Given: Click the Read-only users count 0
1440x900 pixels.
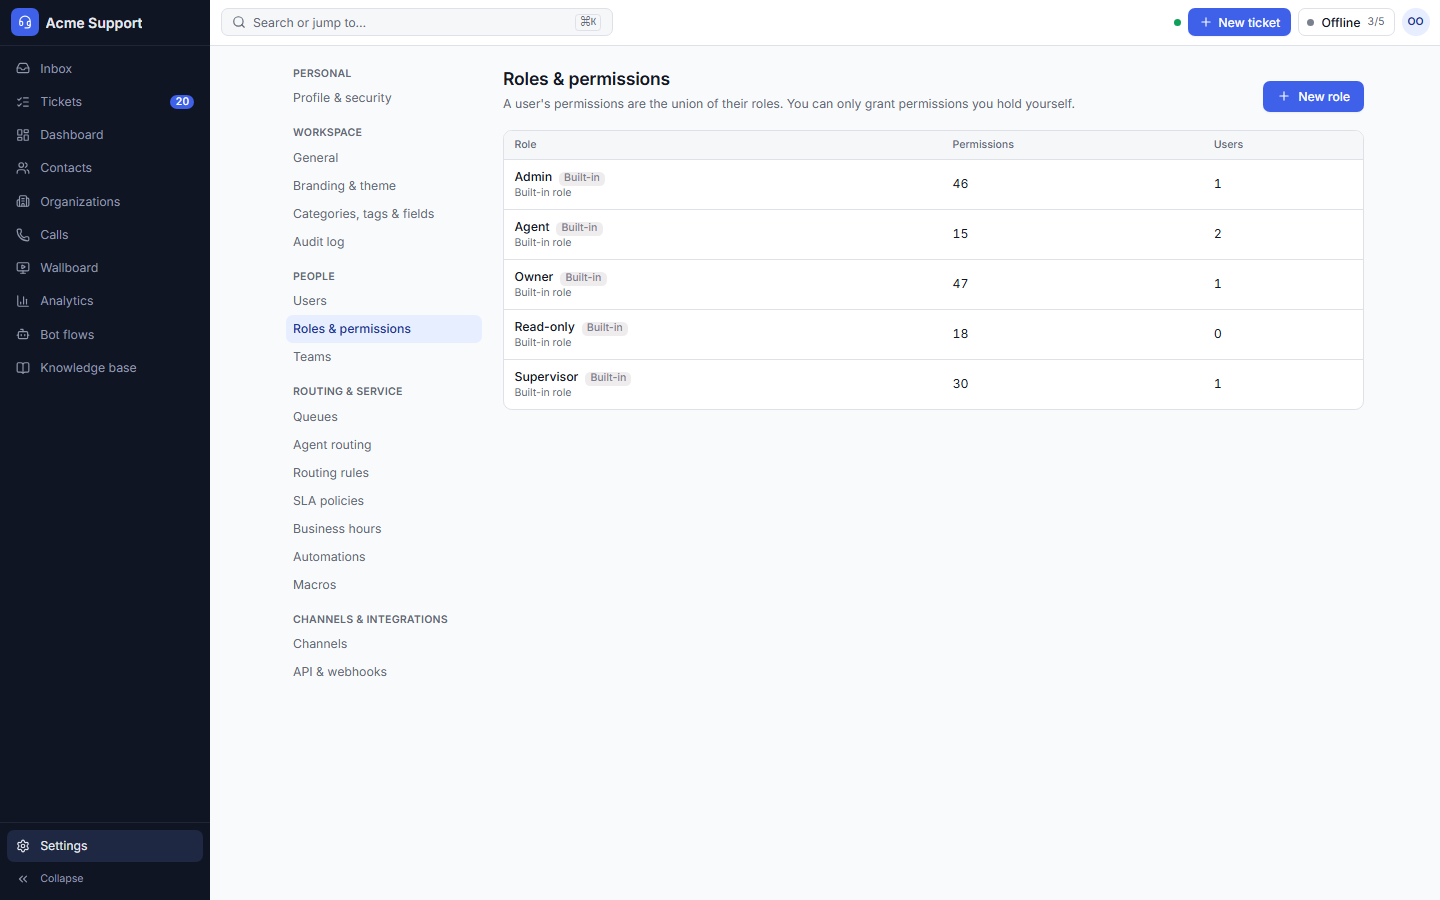Looking at the screenshot, I should point(1217,334).
